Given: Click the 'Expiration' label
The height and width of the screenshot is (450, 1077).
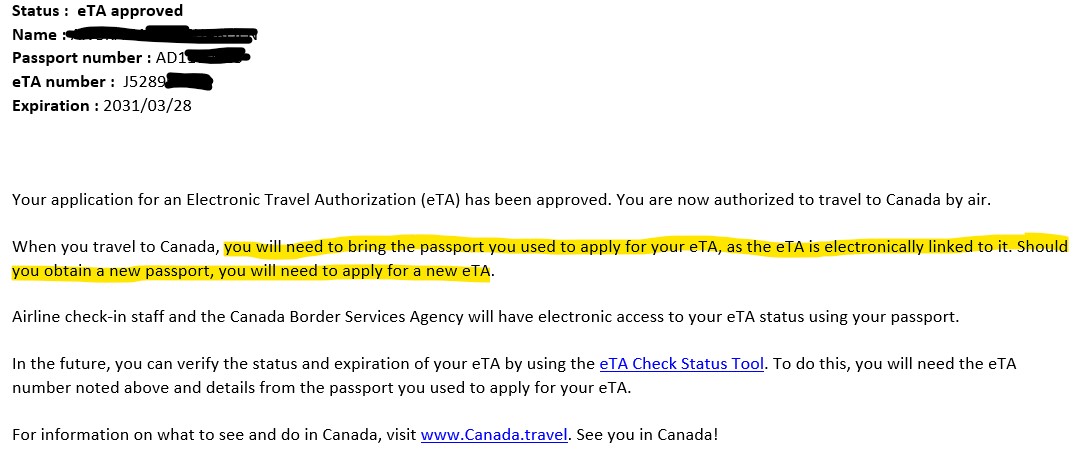Looking at the screenshot, I should click(x=53, y=105).
